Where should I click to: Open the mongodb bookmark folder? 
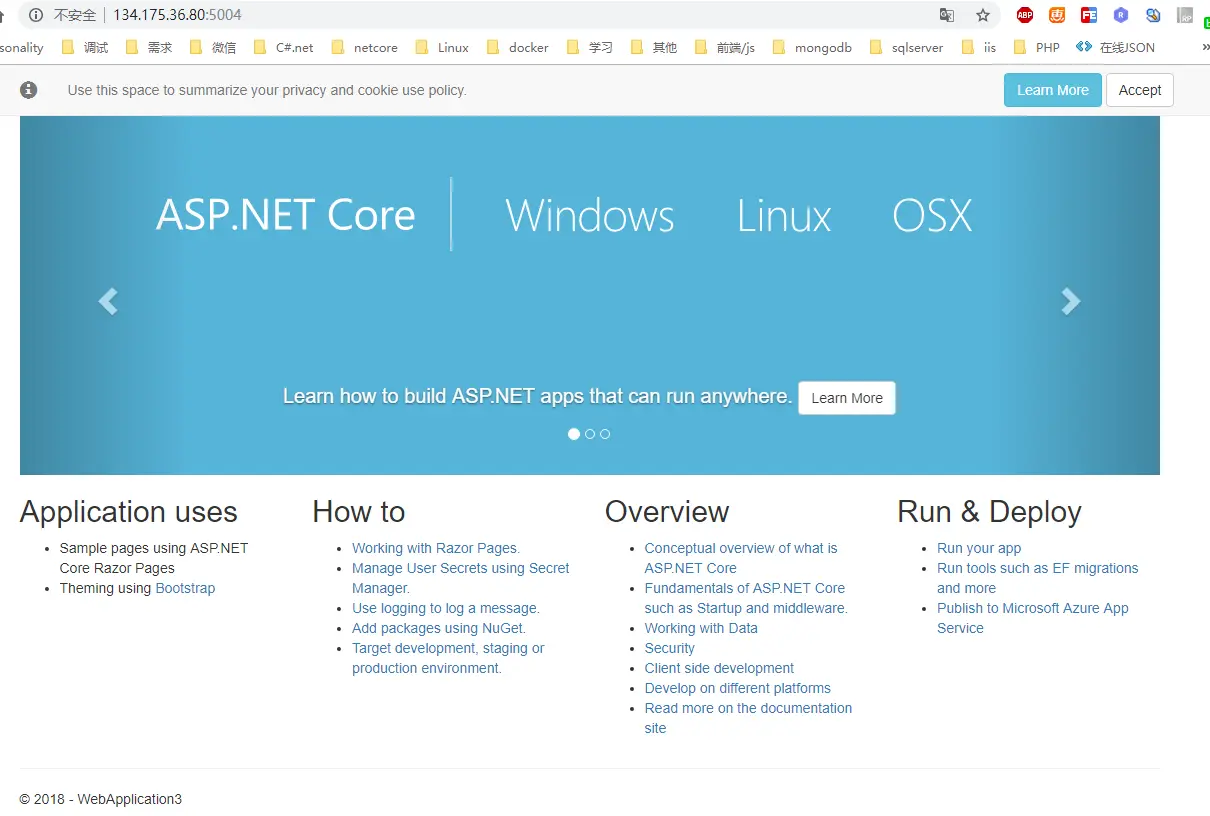tap(812, 47)
